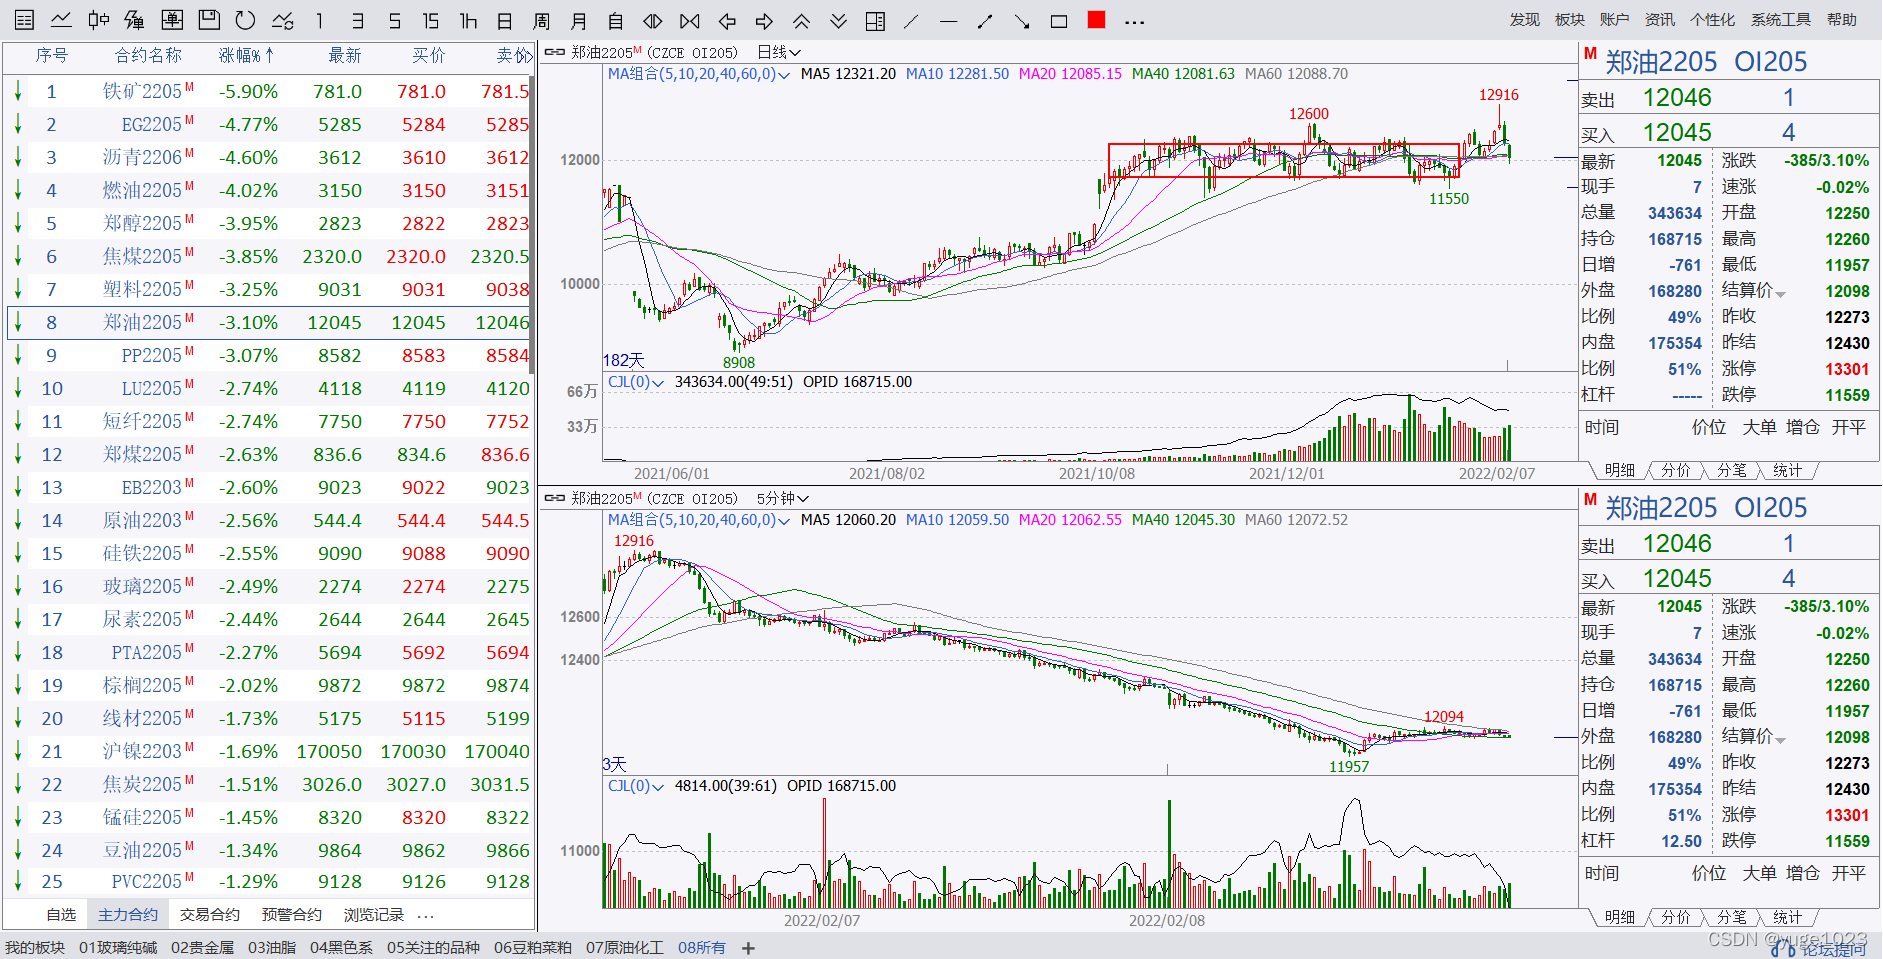
Task: Switch to the time-sharing line chart icon
Action: coord(61,20)
